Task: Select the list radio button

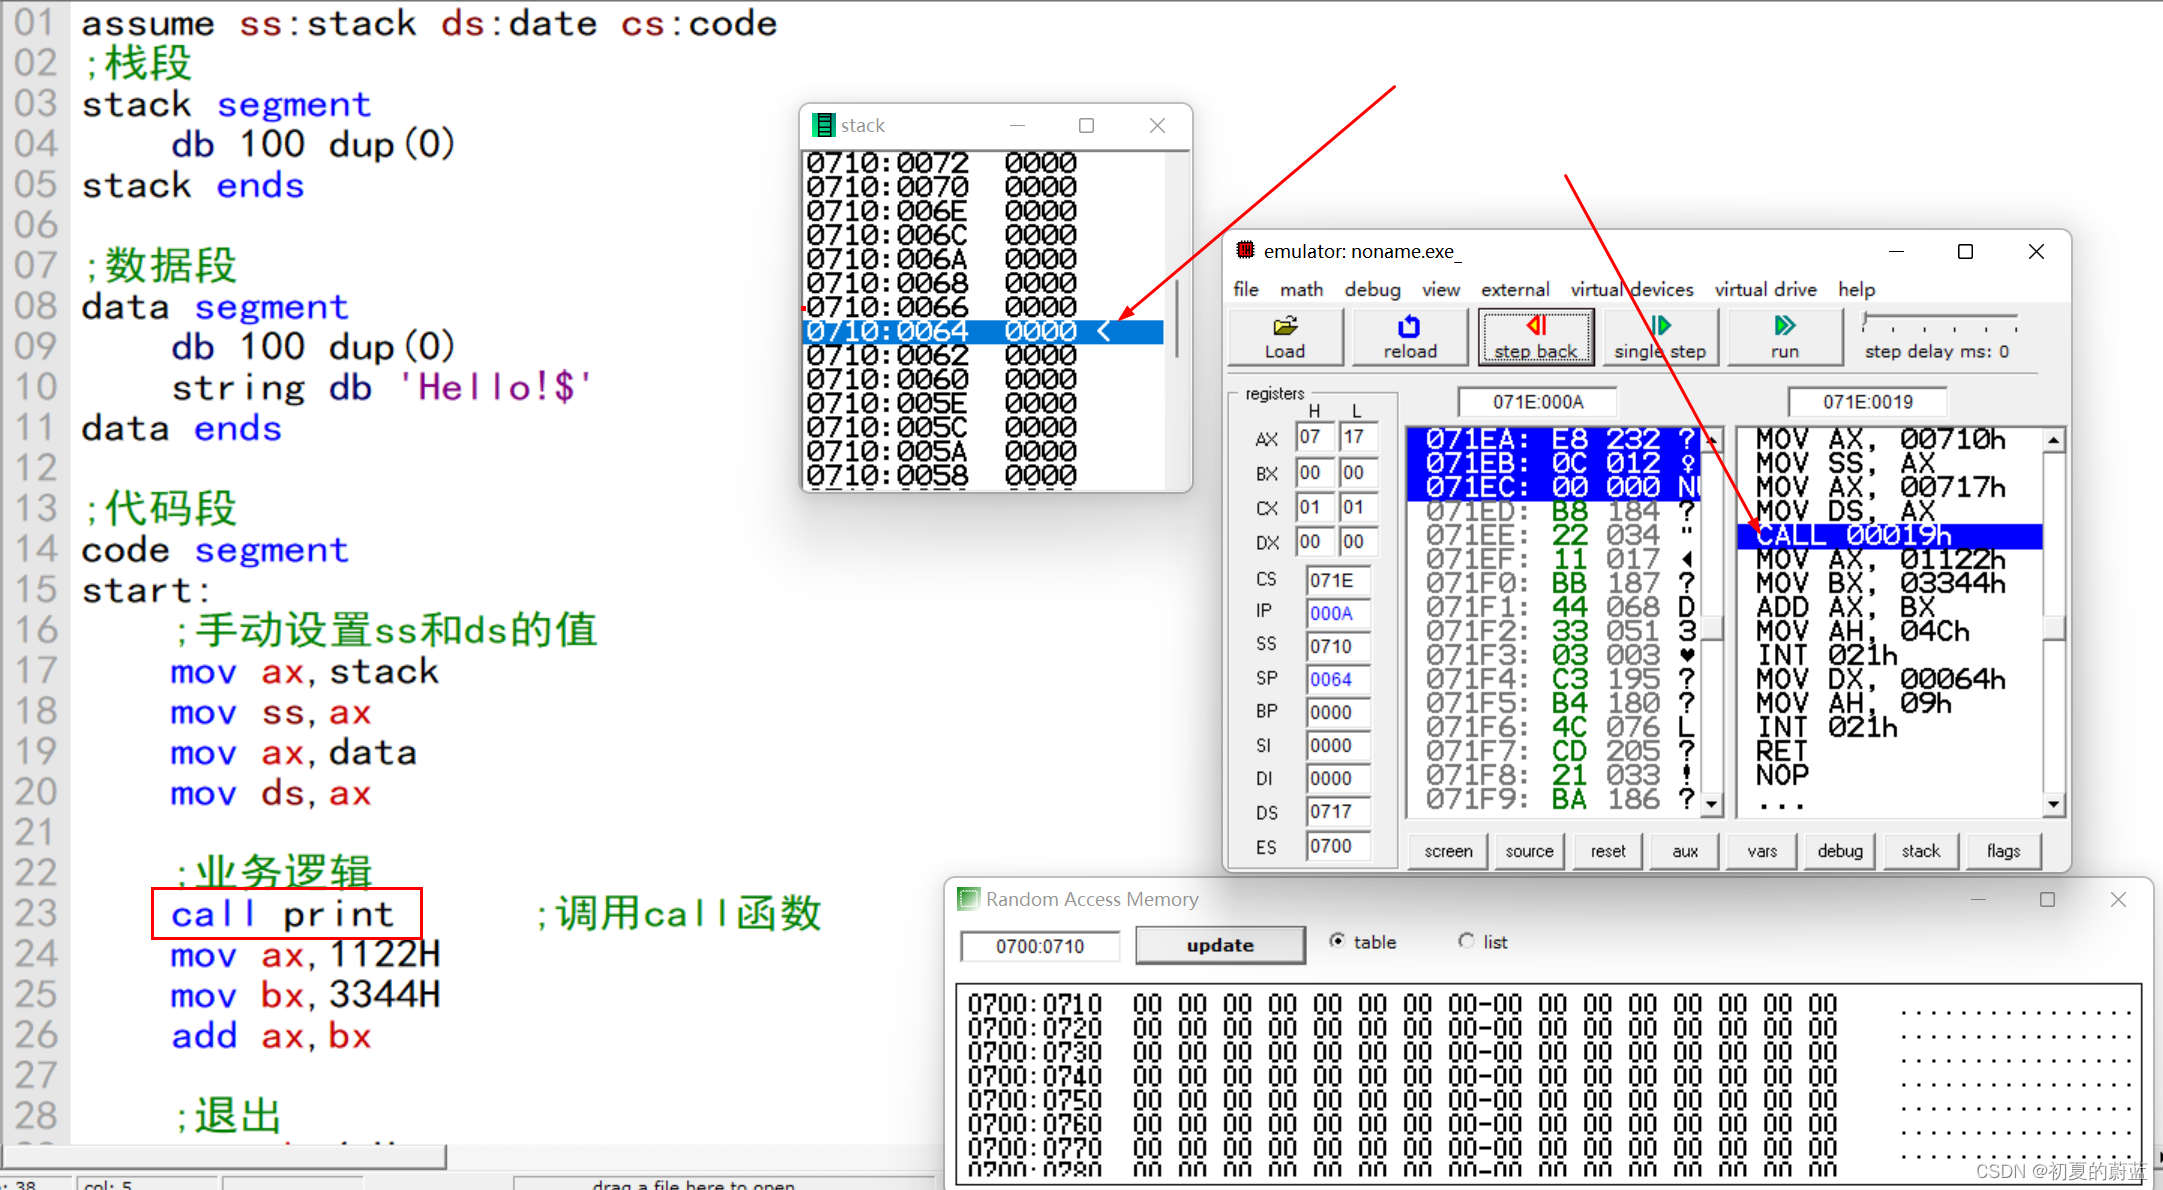Action: click(1466, 941)
